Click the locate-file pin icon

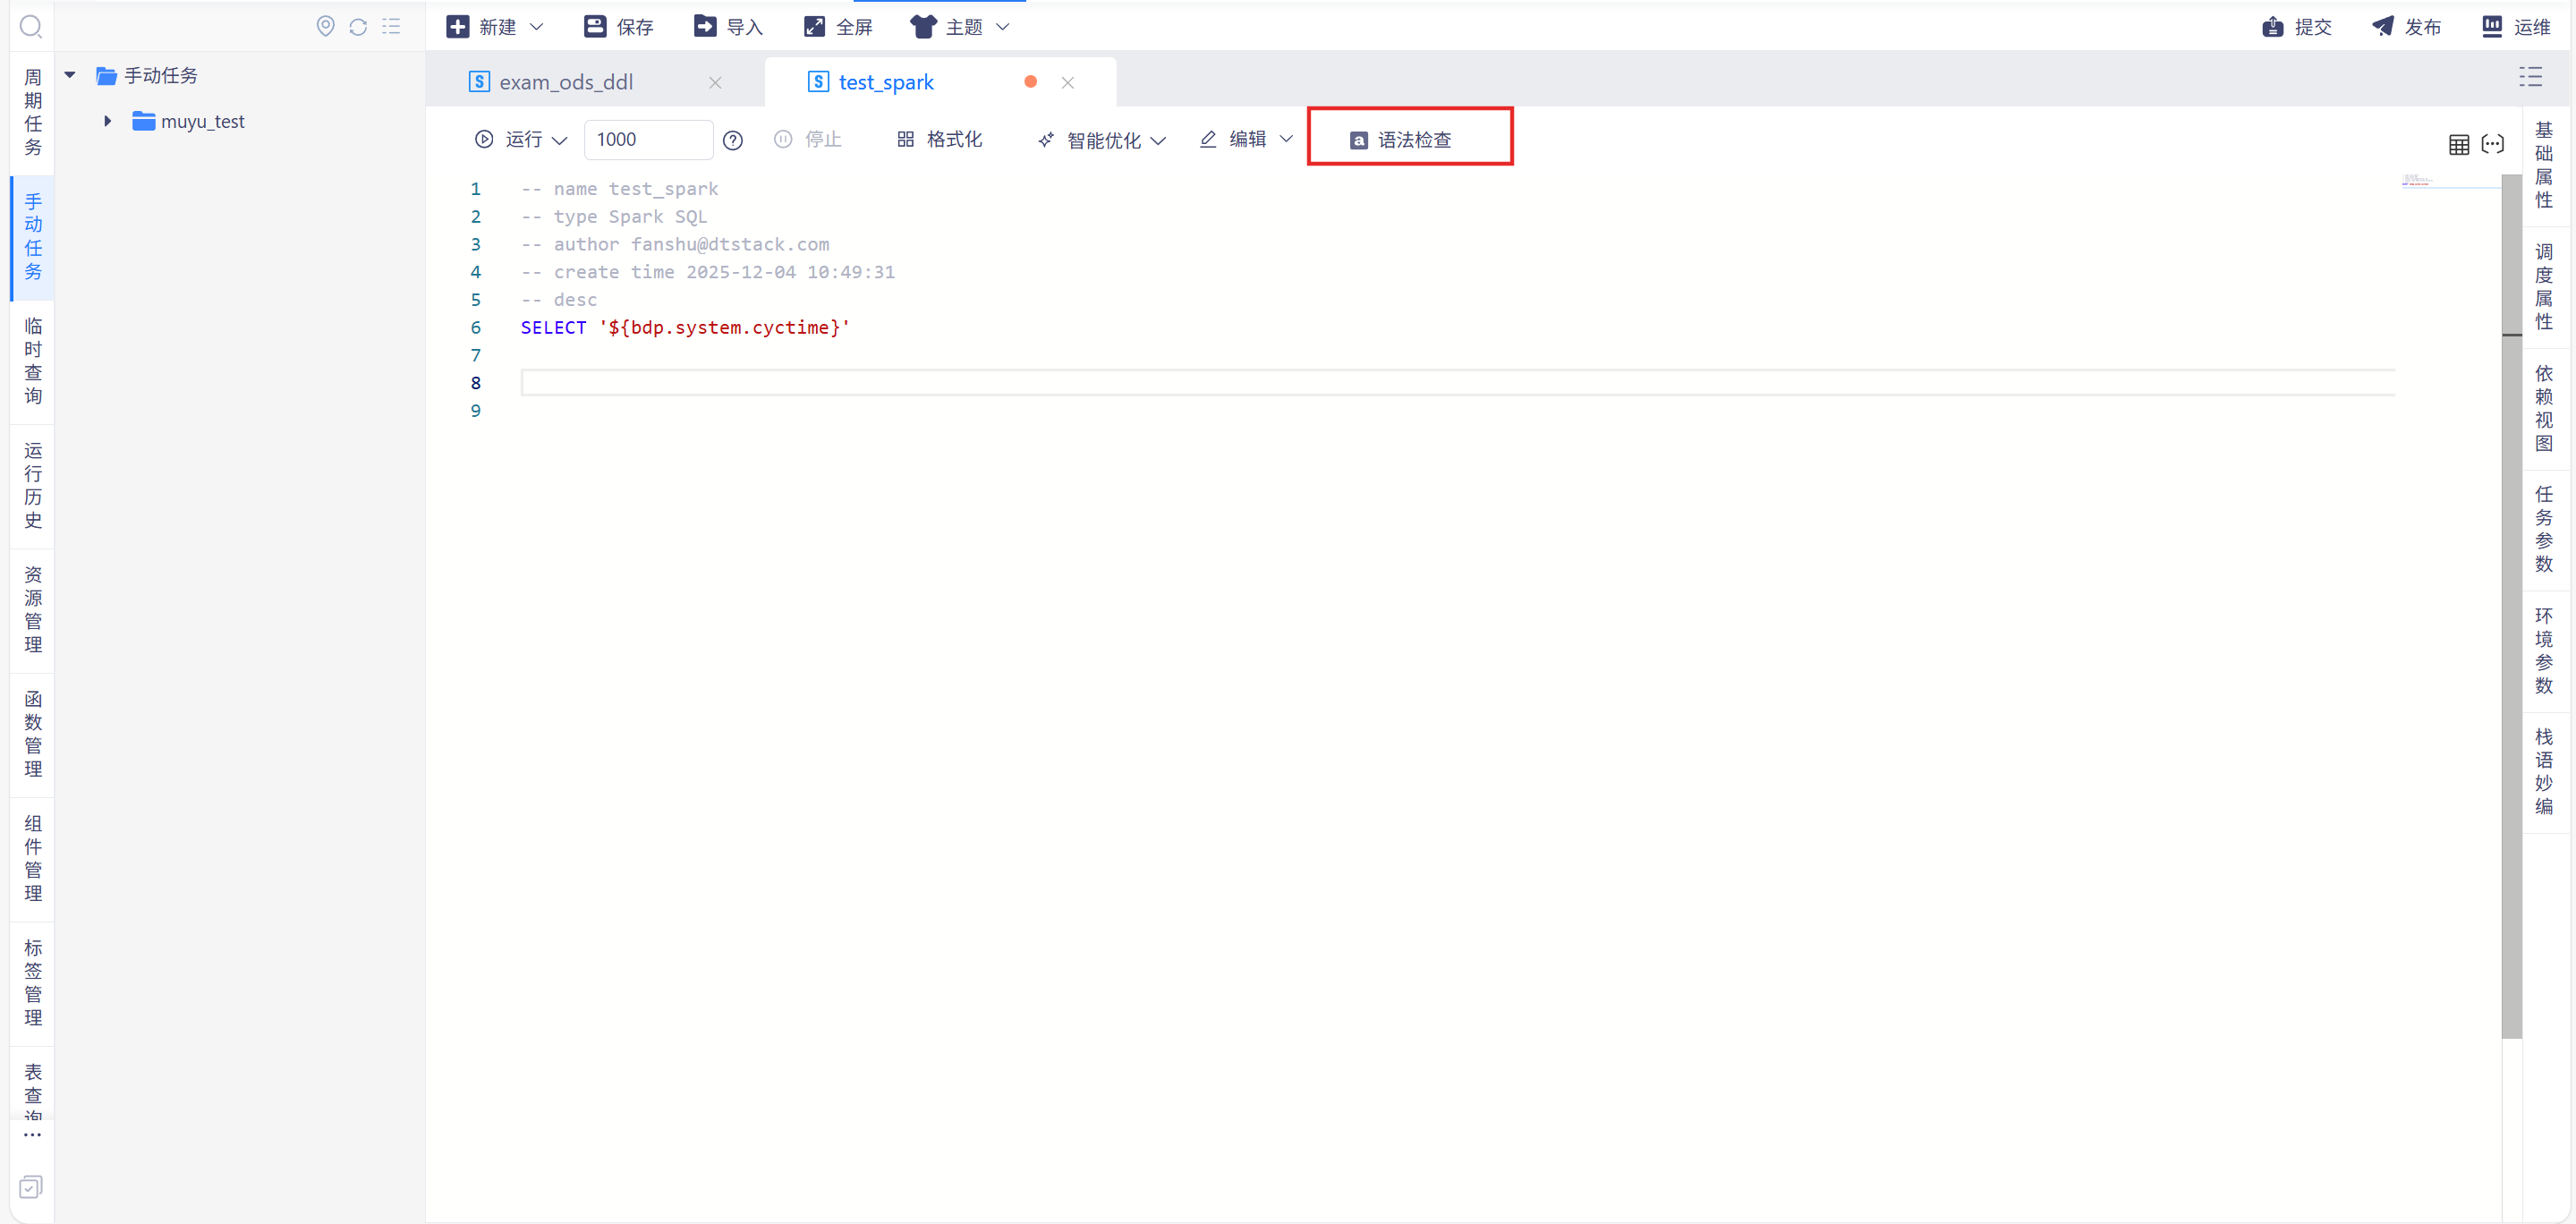coord(325,26)
